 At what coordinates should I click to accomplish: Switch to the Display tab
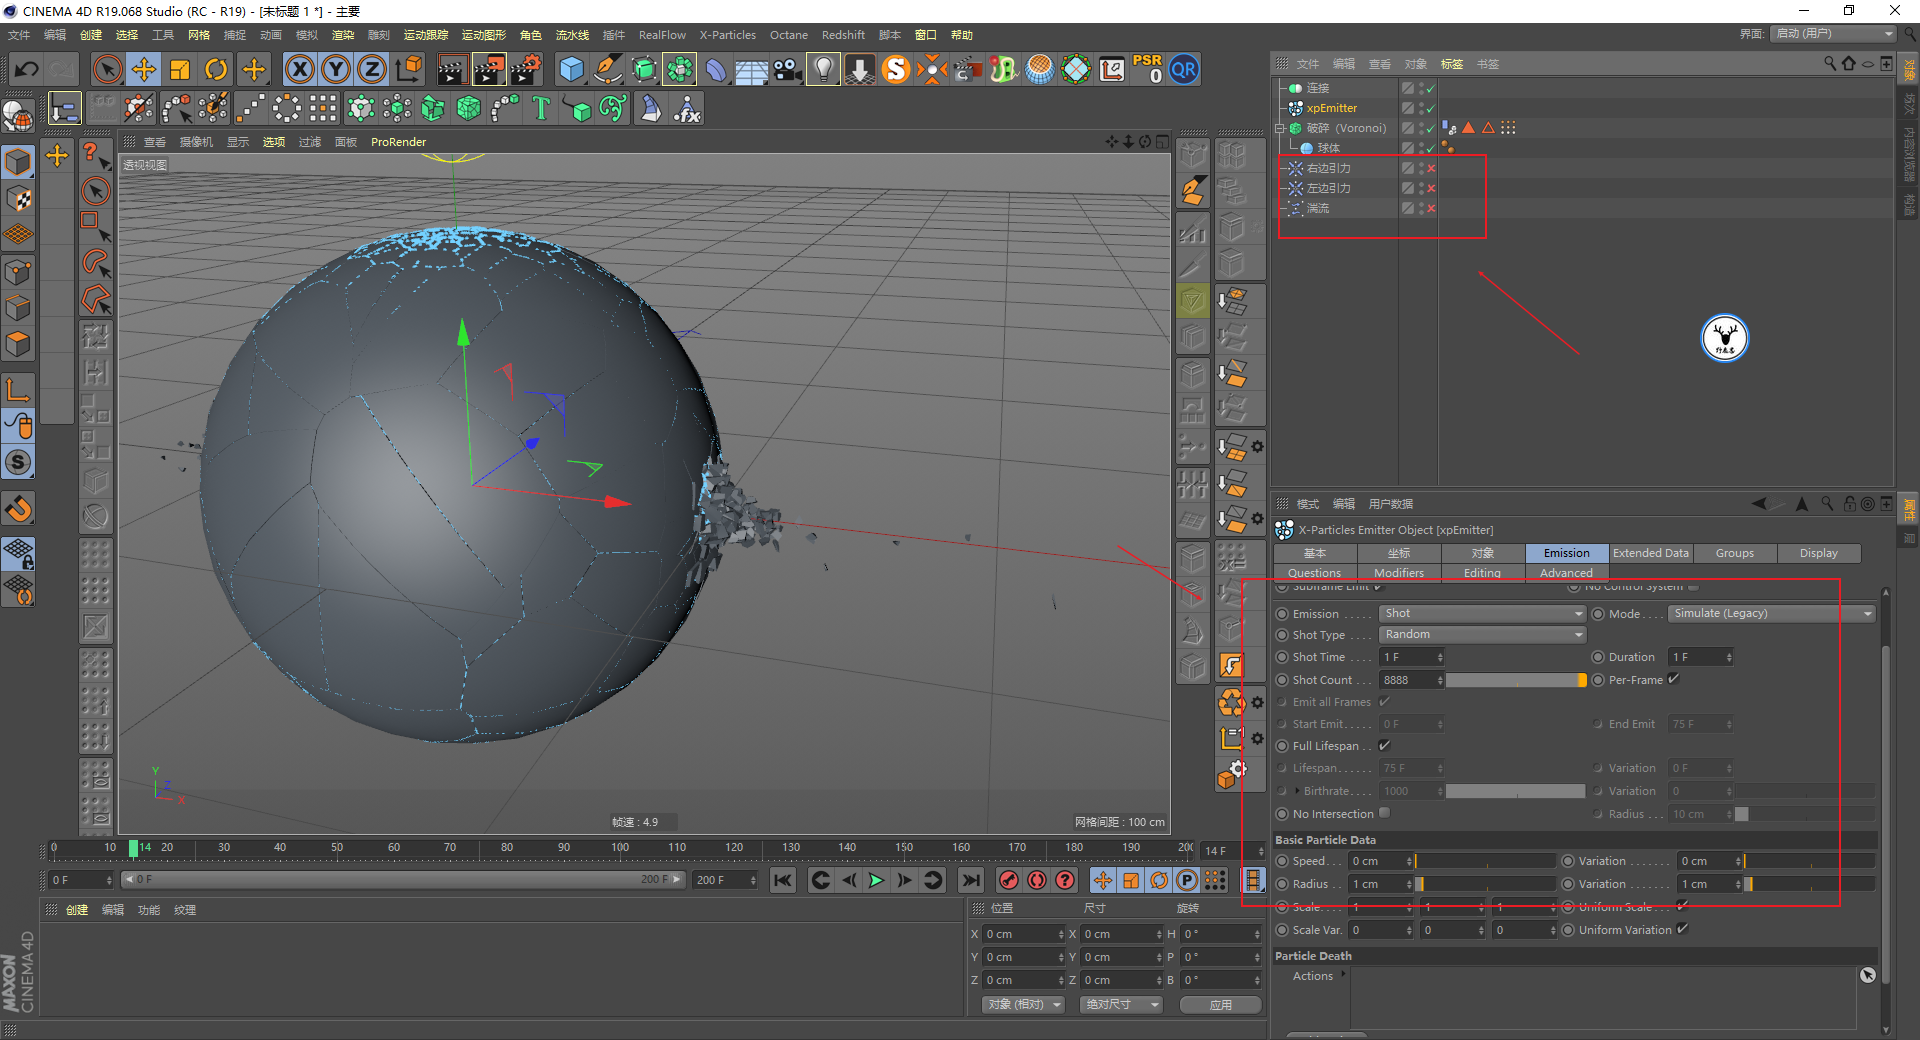pyautogui.click(x=1818, y=553)
